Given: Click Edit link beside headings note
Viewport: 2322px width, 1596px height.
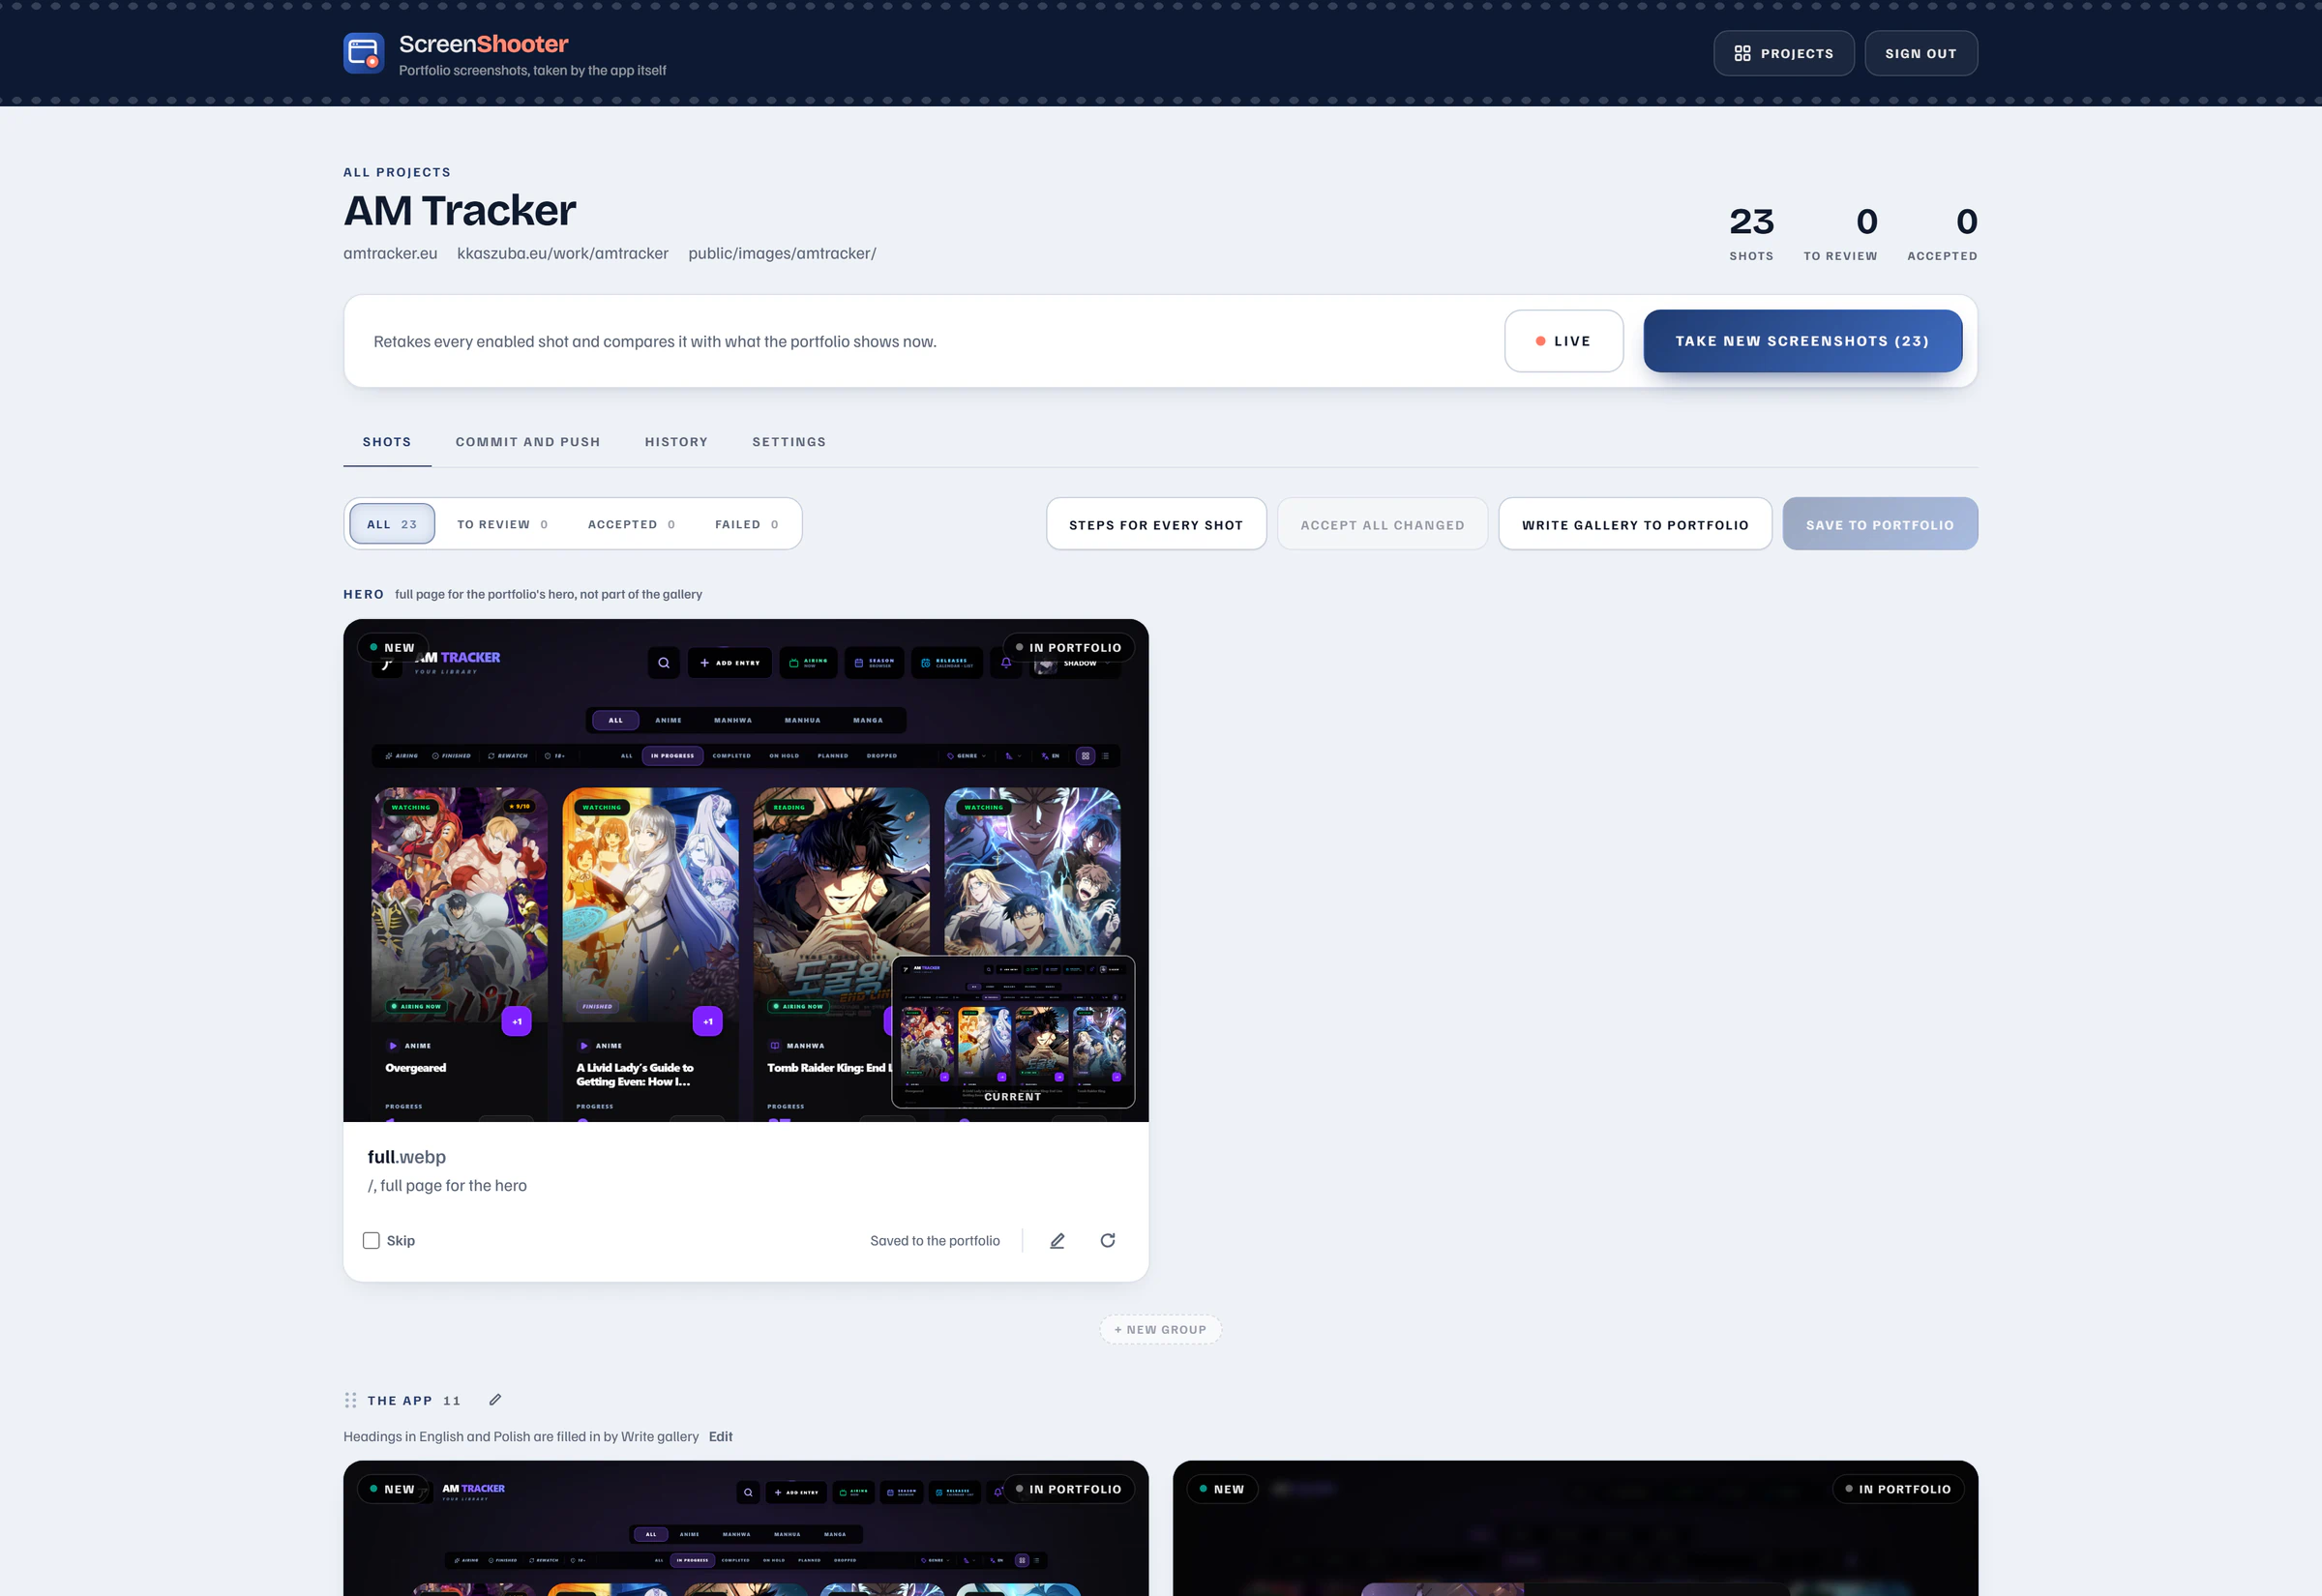Looking at the screenshot, I should pyautogui.click(x=720, y=1436).
